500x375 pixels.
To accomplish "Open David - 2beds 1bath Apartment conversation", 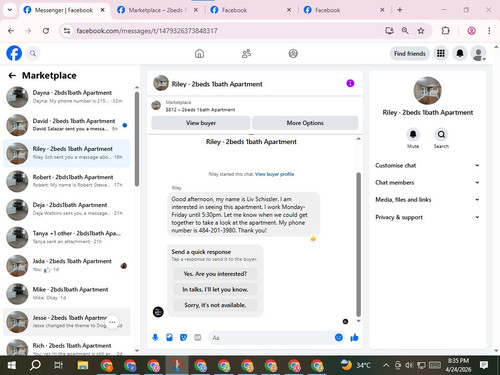I will pyautogui.click(x=67, y=125).
